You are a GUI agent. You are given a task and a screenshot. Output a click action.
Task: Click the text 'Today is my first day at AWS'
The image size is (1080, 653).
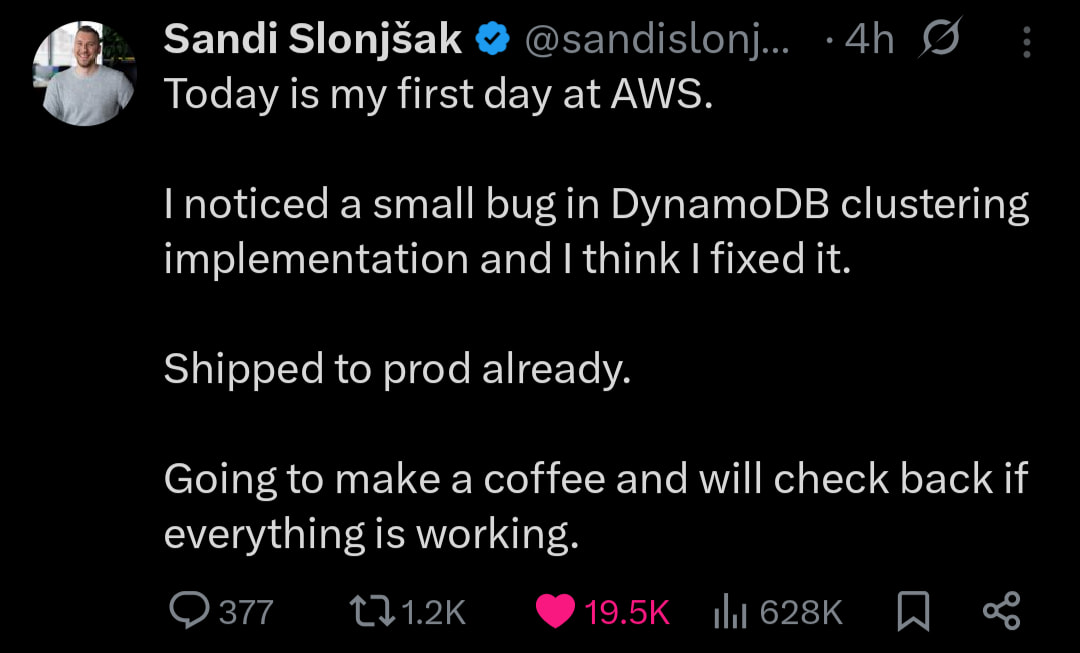437,94
